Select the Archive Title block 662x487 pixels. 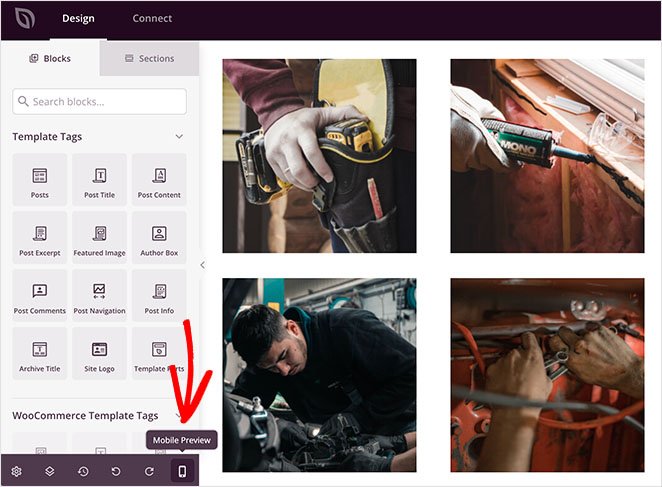pyautogui.click(x=40, y=353)
